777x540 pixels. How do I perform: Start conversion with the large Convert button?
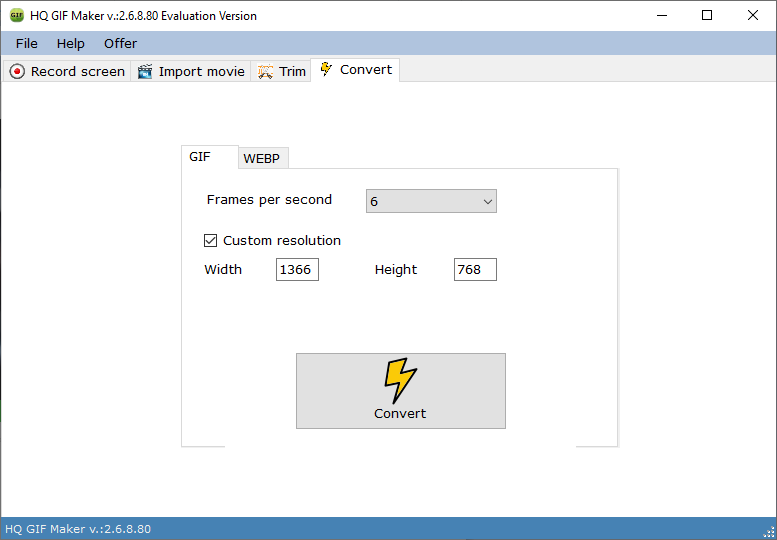[x=401, y=391]
